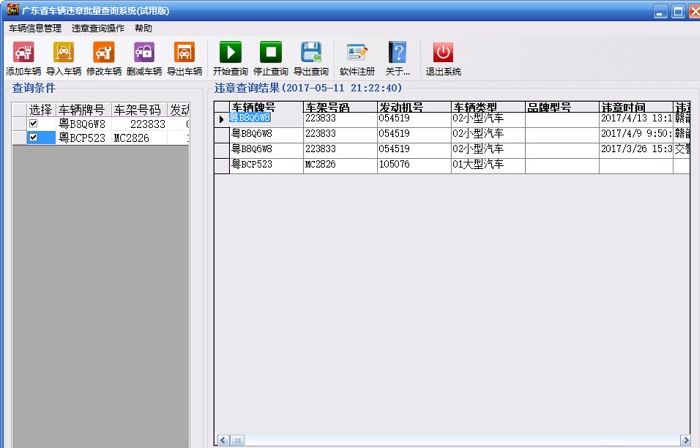
Task: Open 软件注册 (software registration) icon
Action: pos(357,53)
